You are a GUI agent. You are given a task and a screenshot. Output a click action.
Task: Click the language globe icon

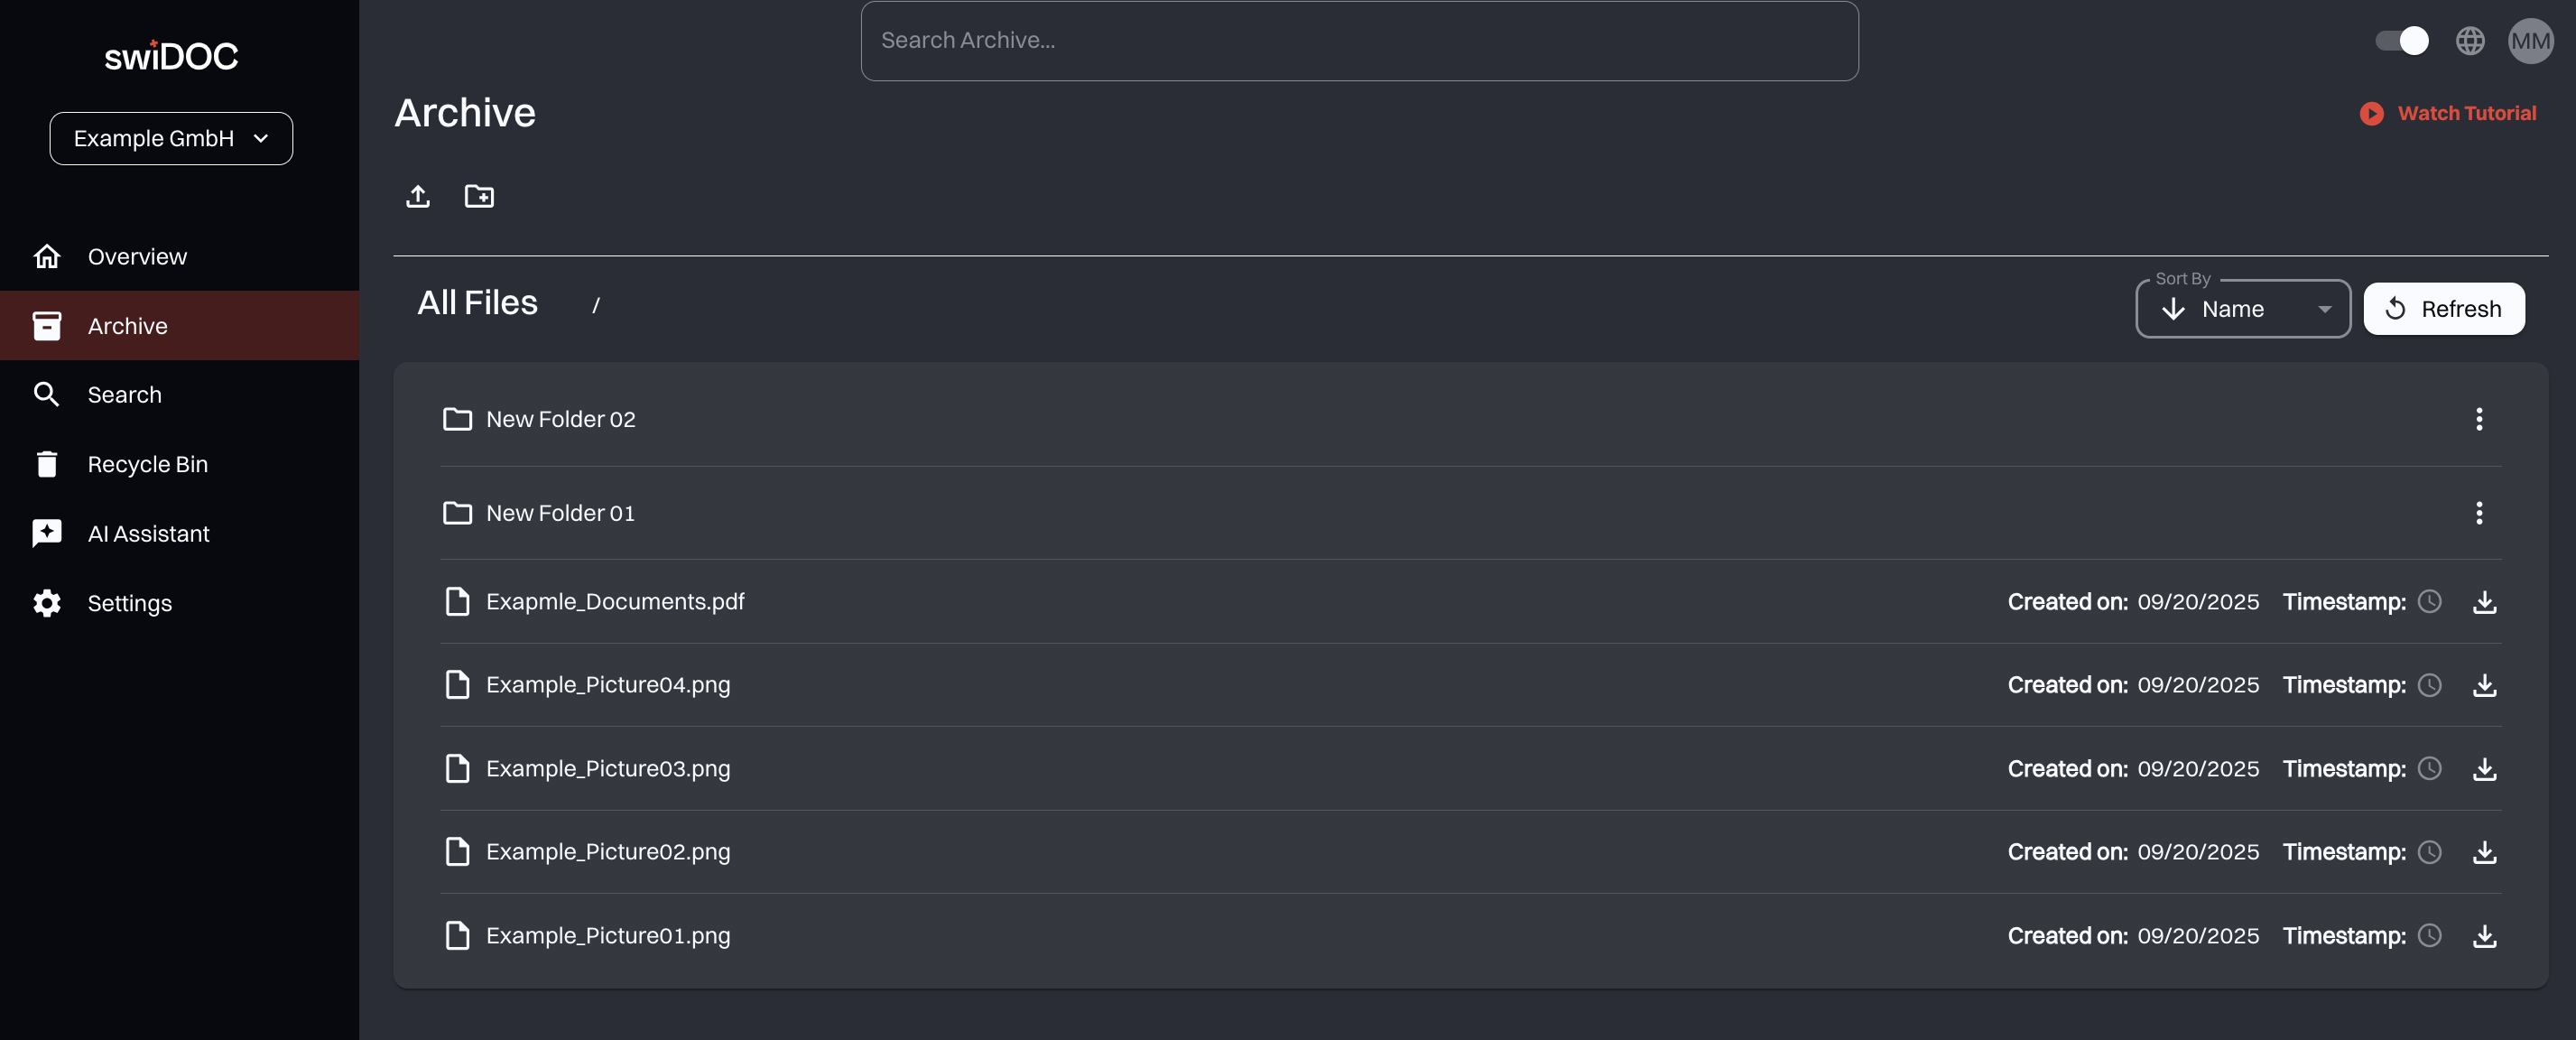point(2470,40)
